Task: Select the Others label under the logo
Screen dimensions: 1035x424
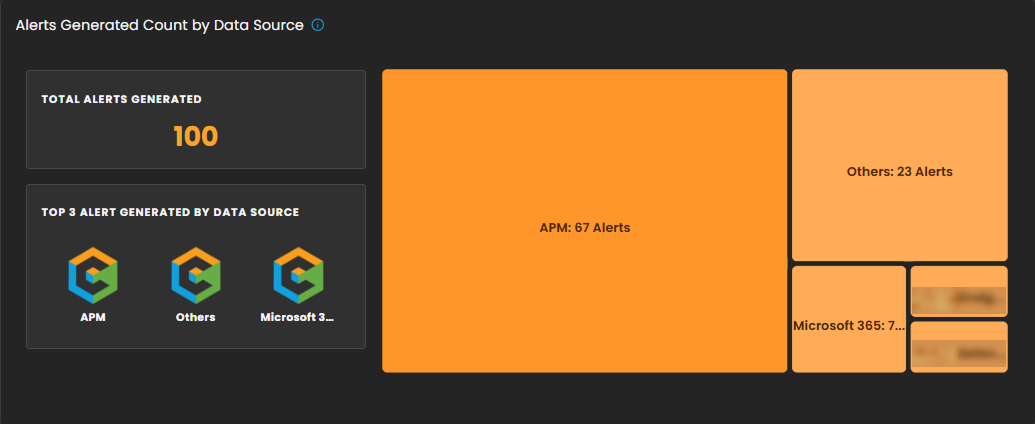Action: (x=195, y=317)
